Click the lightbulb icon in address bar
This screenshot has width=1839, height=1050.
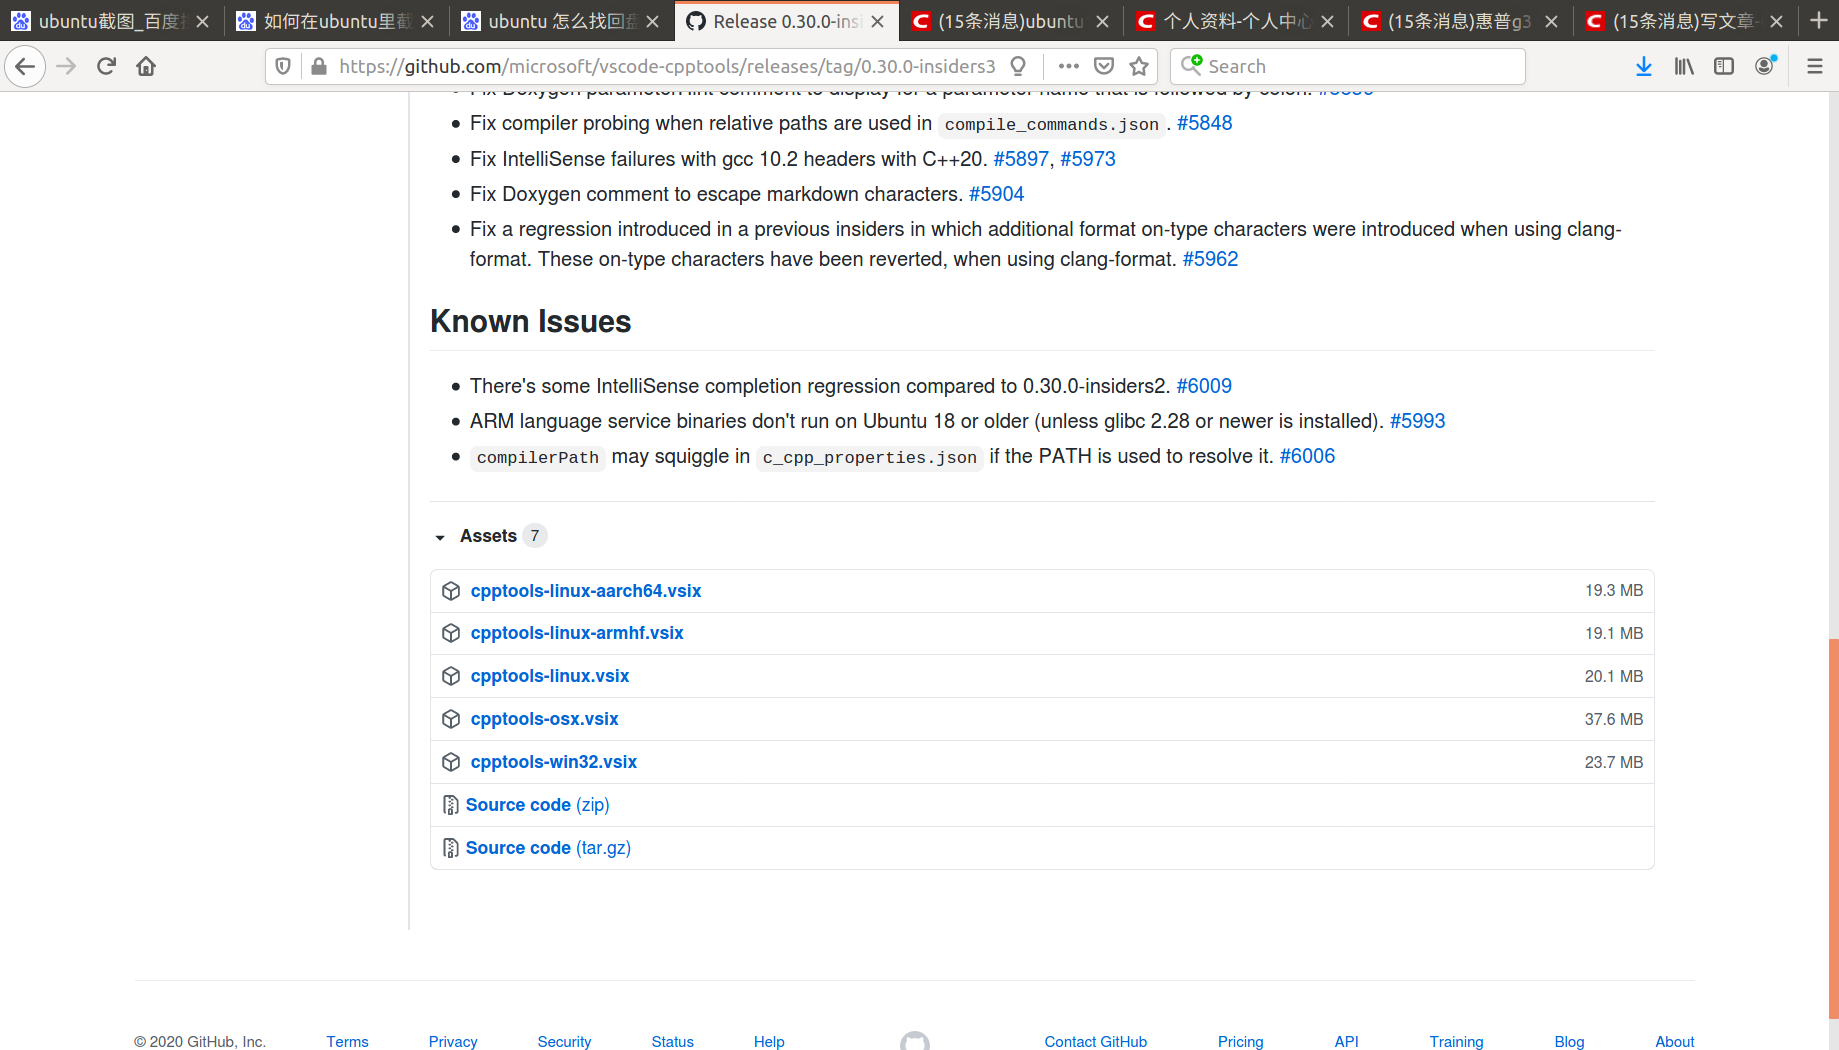click(x=1018, y=66)
